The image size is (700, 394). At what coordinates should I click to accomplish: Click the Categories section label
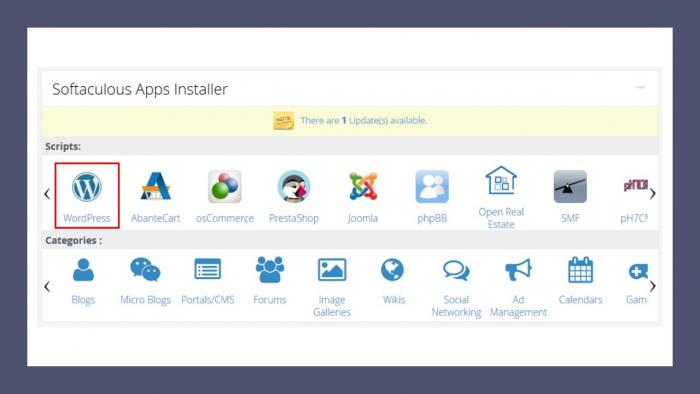74,241
